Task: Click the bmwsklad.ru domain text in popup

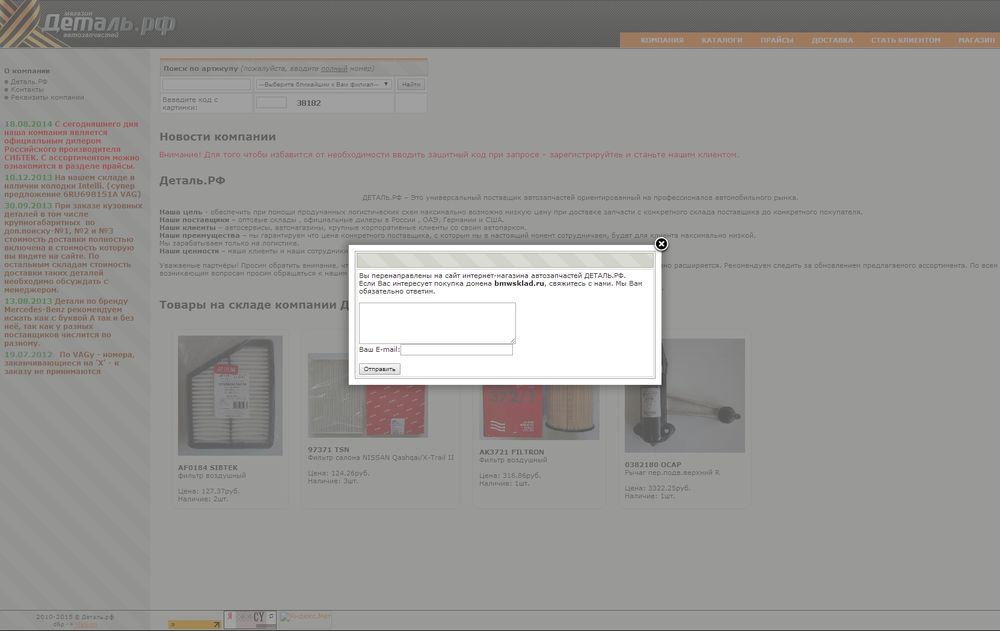Action: pos(519,283)
